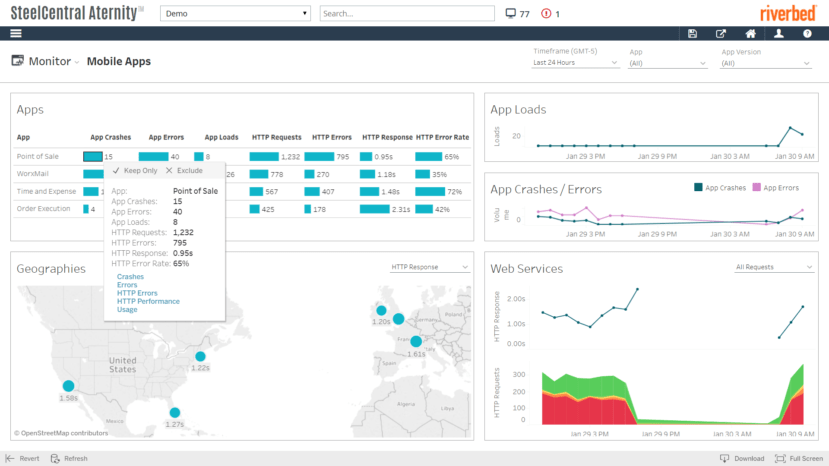Open the App Version filter dropdown
The height and width of the screenshot is (466, 829).
(x=766, y=63)
